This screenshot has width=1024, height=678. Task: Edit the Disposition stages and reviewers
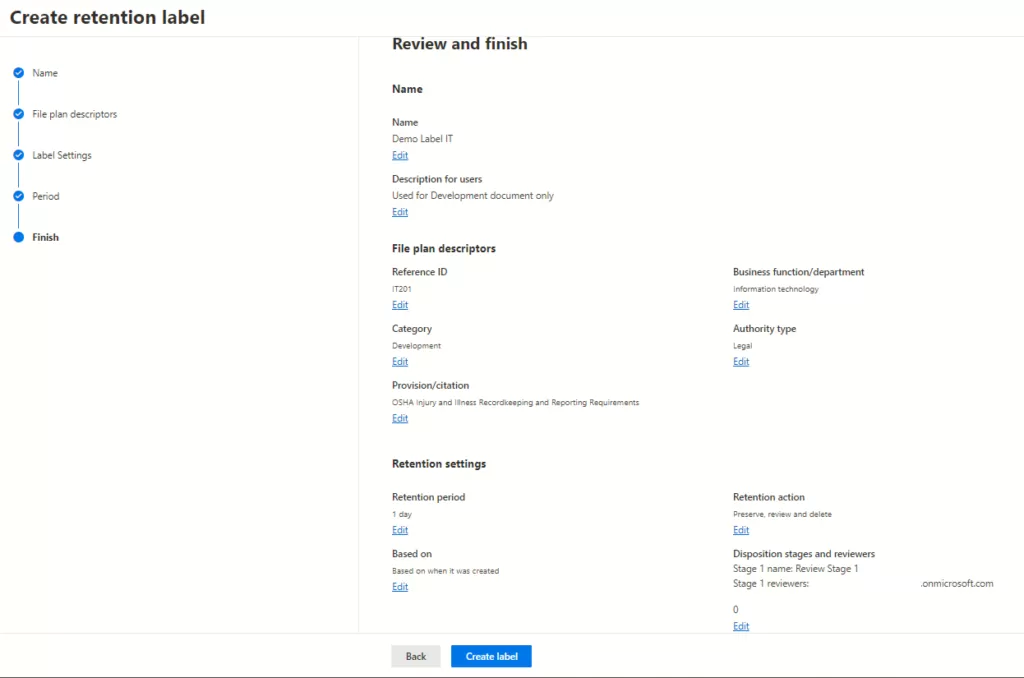tap(741, 626)
